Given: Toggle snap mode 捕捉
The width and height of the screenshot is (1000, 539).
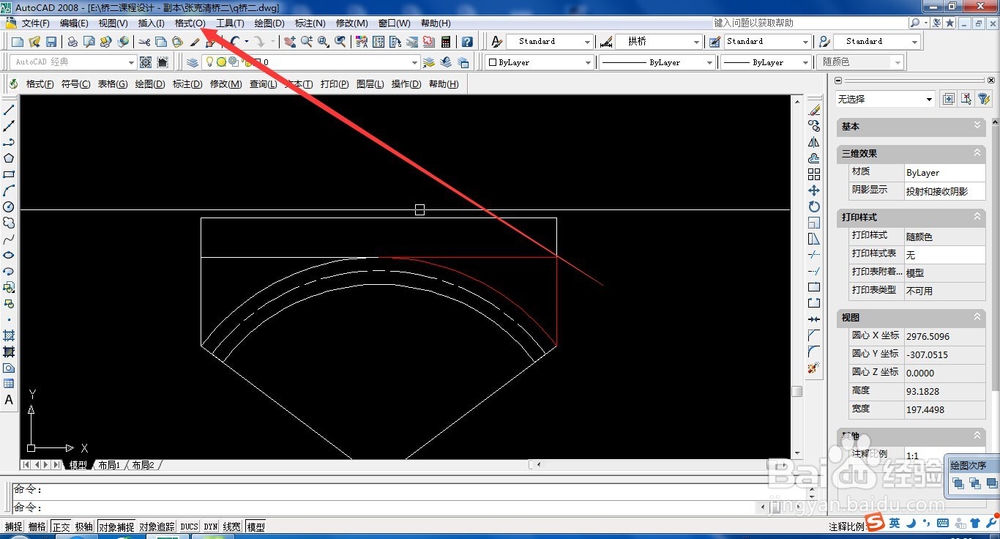Looking at the screenshot, I should tap(13, 527).
